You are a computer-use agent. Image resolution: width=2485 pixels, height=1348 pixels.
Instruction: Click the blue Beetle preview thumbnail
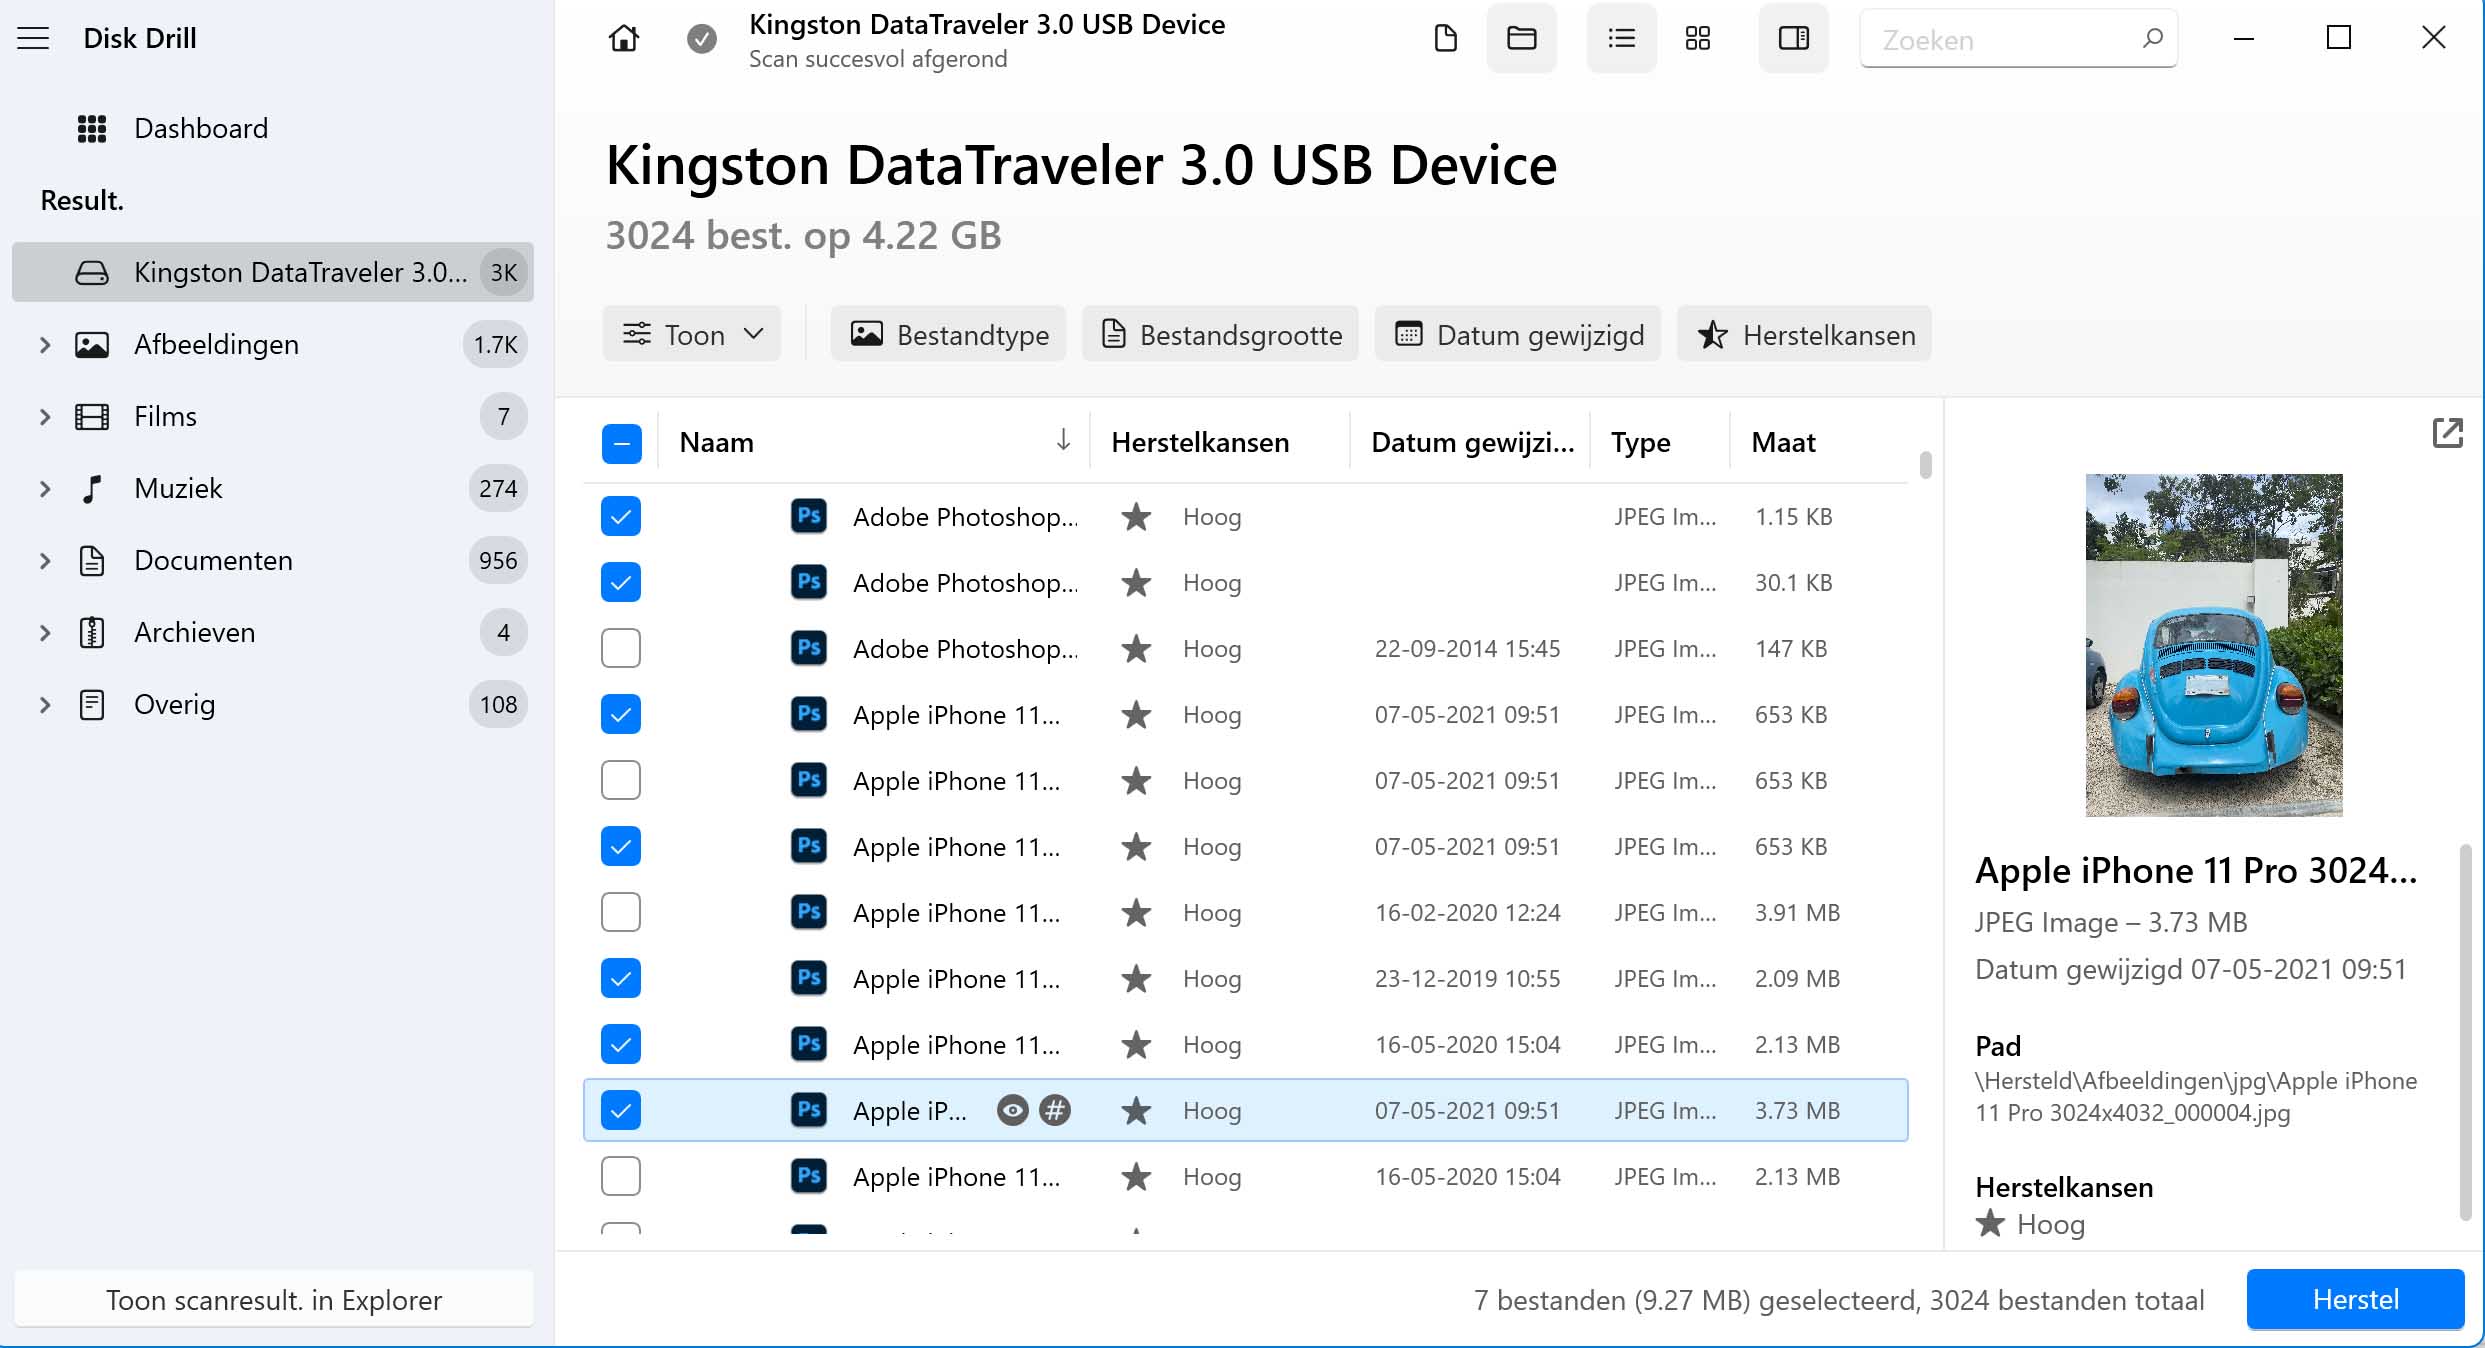(x=2214, y=645)
